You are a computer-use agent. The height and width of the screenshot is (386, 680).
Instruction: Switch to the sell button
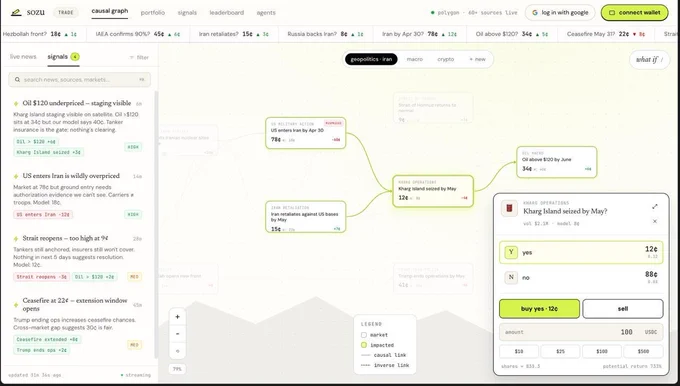click(623, 309)
